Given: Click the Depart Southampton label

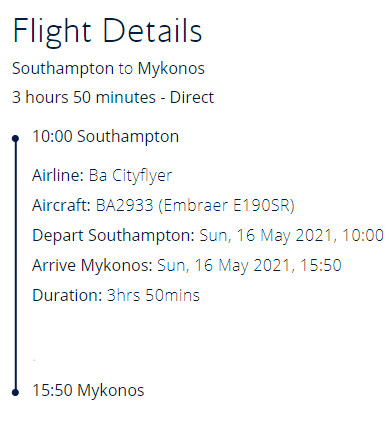Looking at the screenshot, I should pyautogui.click(x=113, y=236).
